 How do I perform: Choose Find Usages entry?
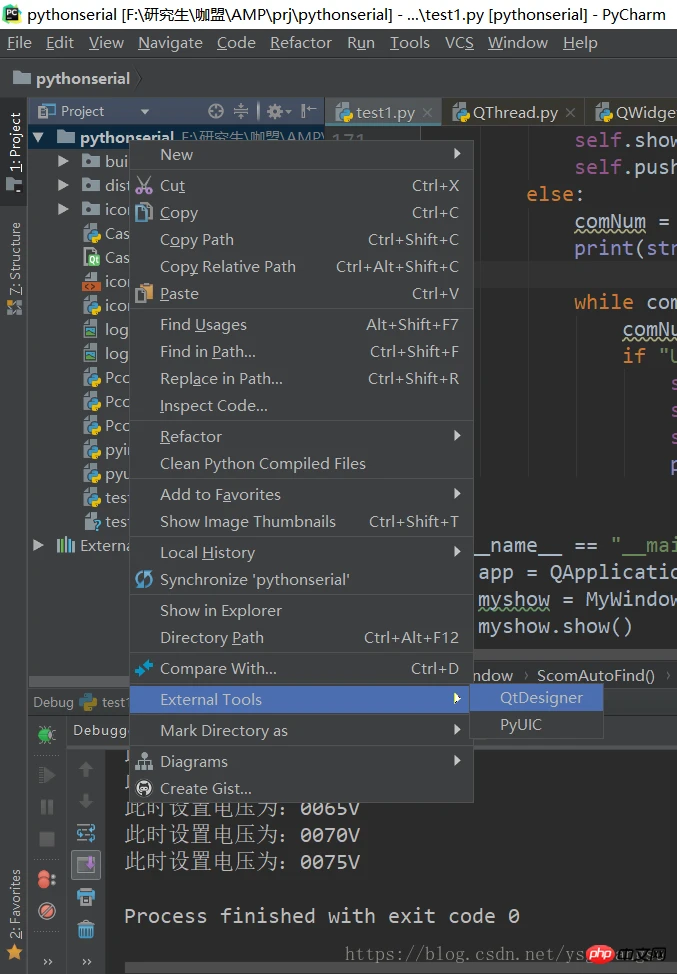[x=301, y=324]
